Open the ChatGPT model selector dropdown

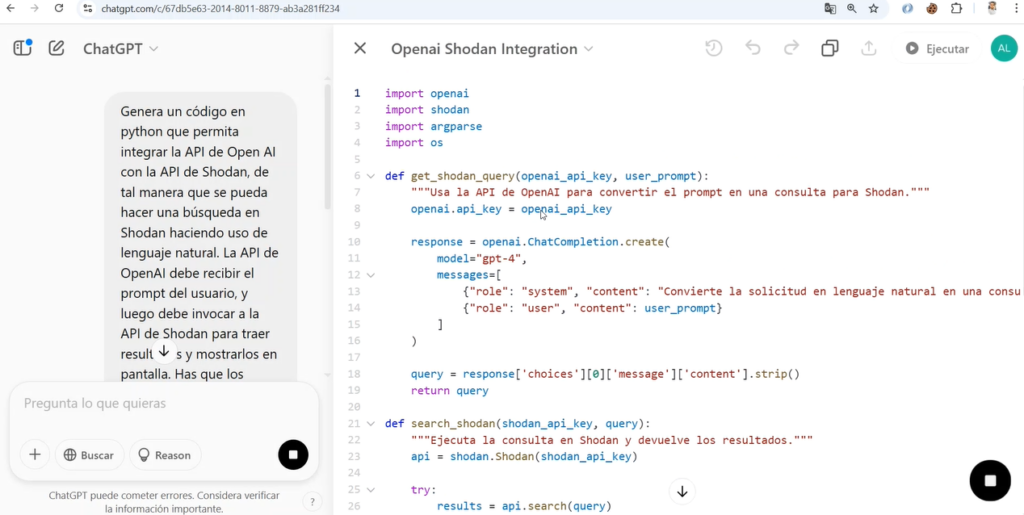click(120, 49)
